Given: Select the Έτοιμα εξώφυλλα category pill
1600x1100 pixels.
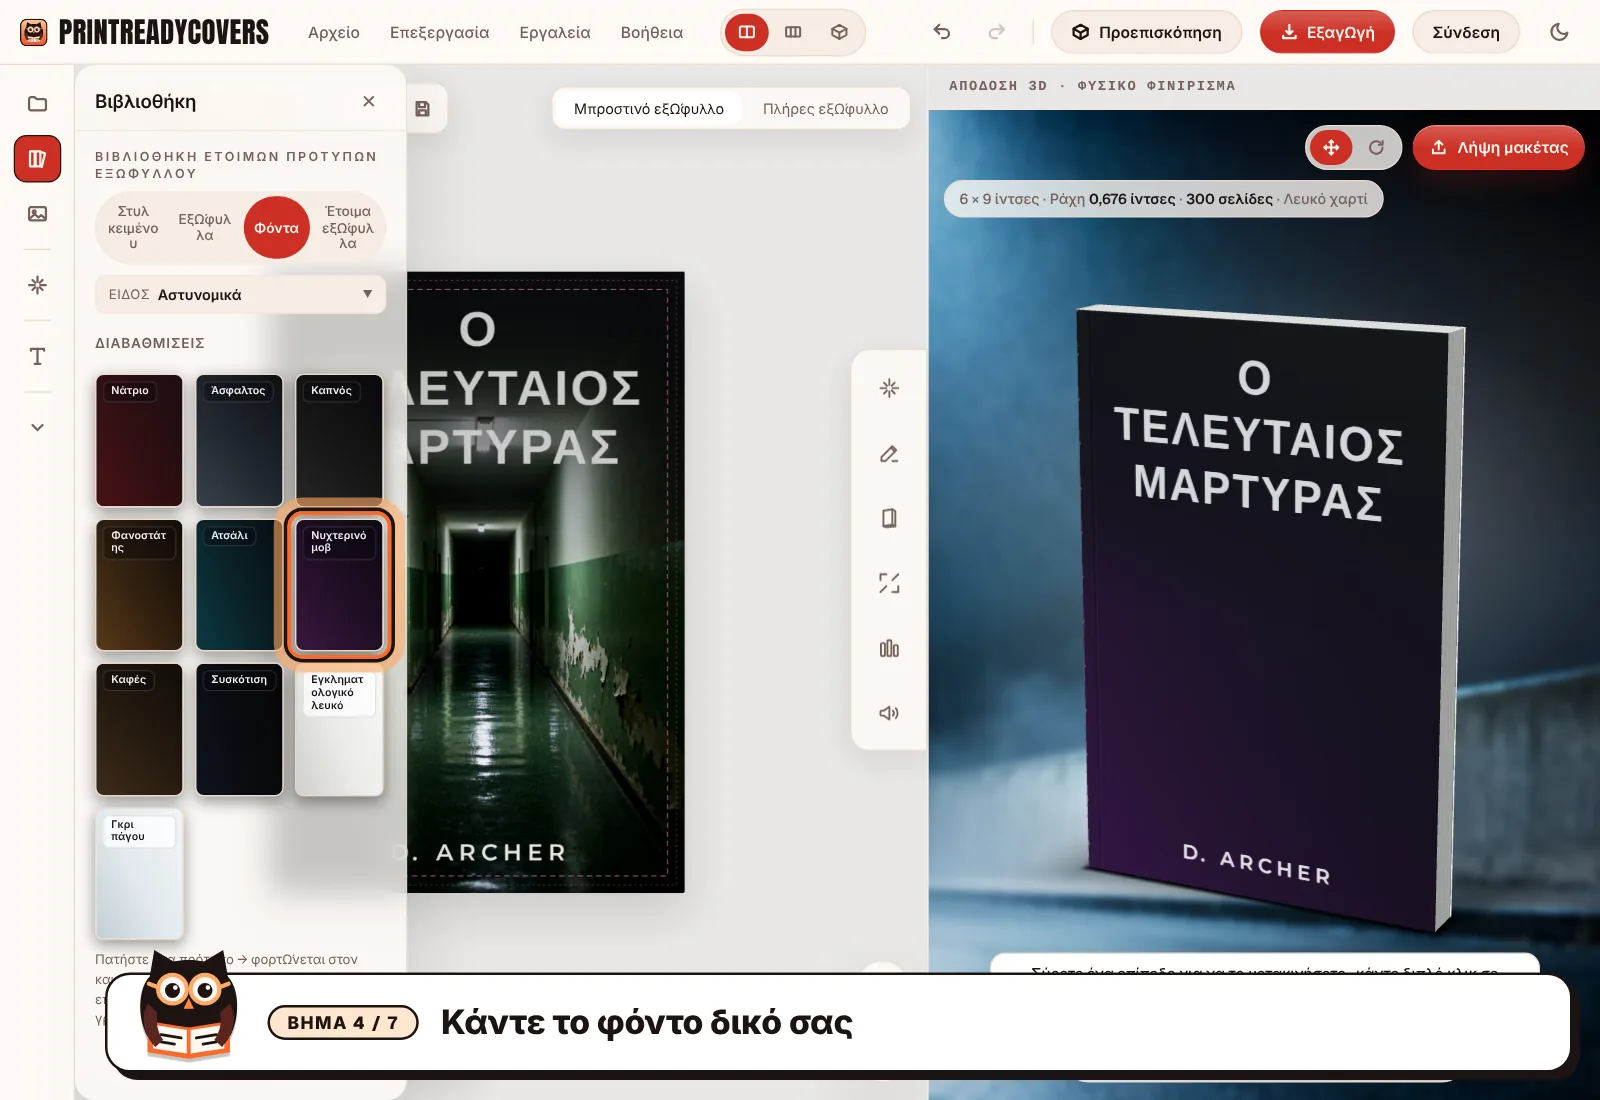Looking at the screenshot, I should tap(348, 227).
